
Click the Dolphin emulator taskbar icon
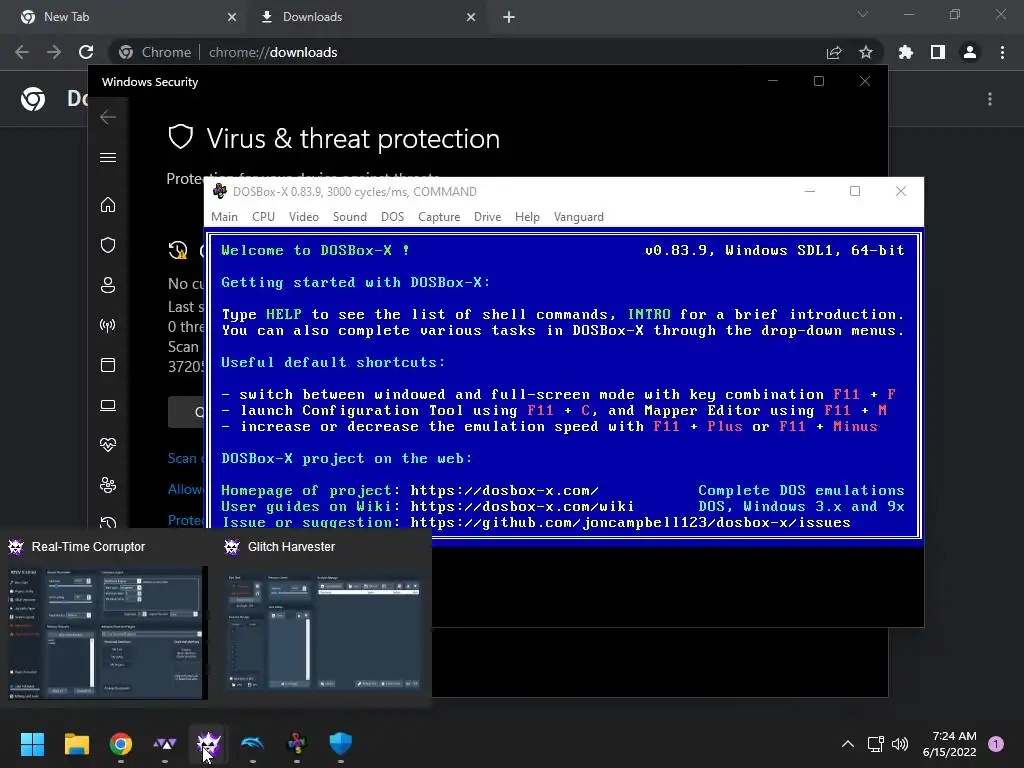(253, 744)
